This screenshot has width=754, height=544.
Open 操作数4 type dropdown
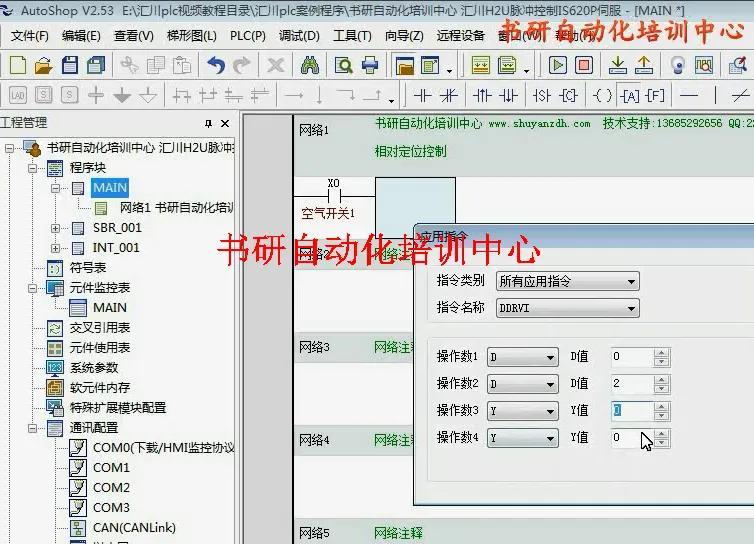[x=523, y=438]
